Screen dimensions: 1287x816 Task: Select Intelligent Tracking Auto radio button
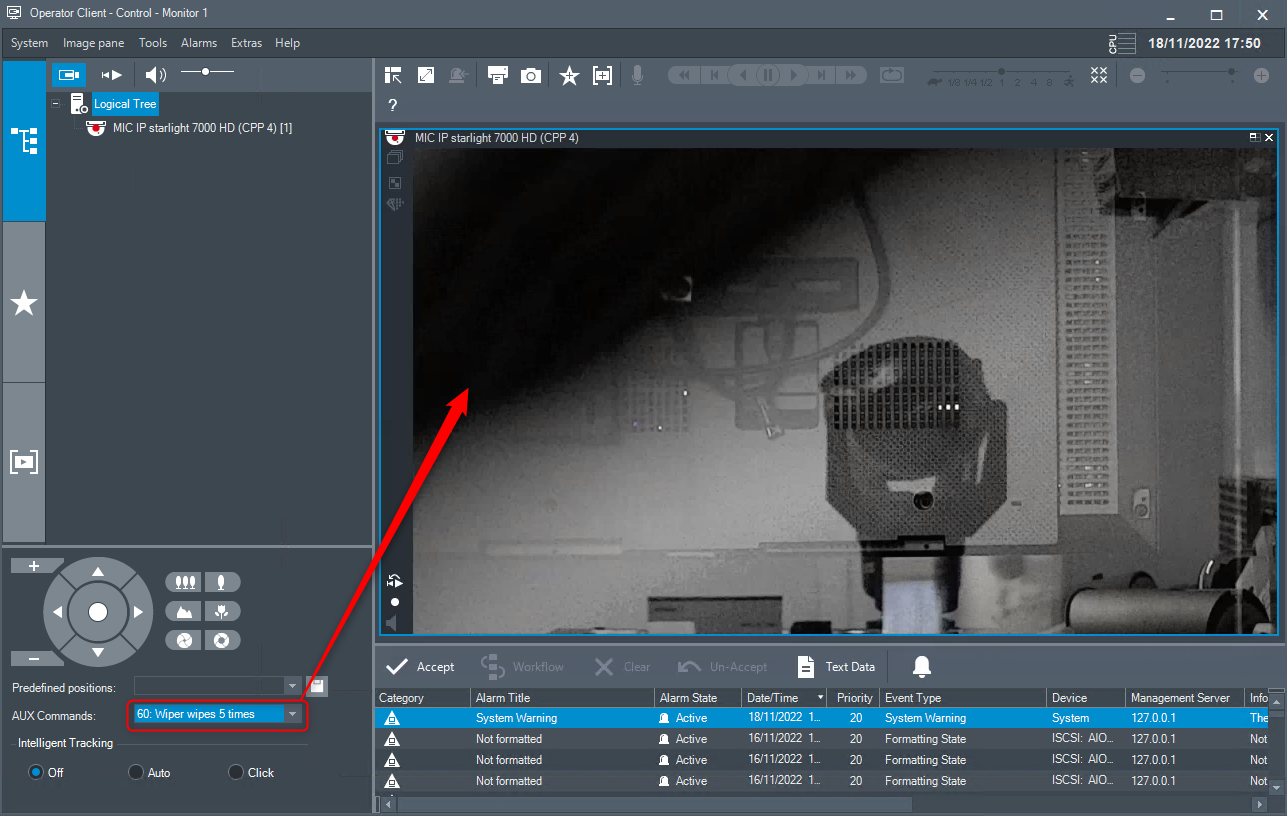136,772
